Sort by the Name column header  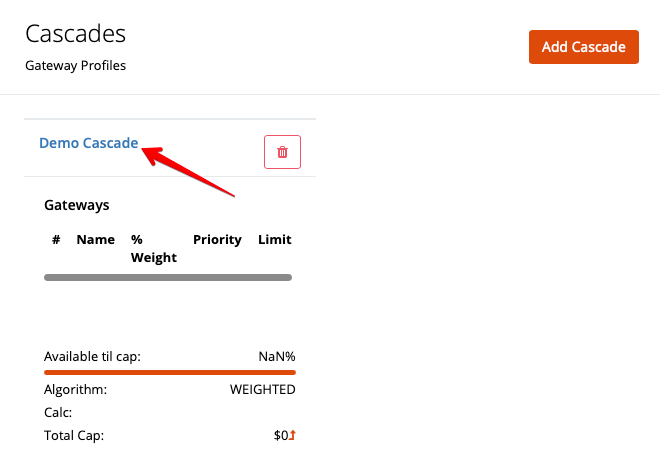[96, 240]
